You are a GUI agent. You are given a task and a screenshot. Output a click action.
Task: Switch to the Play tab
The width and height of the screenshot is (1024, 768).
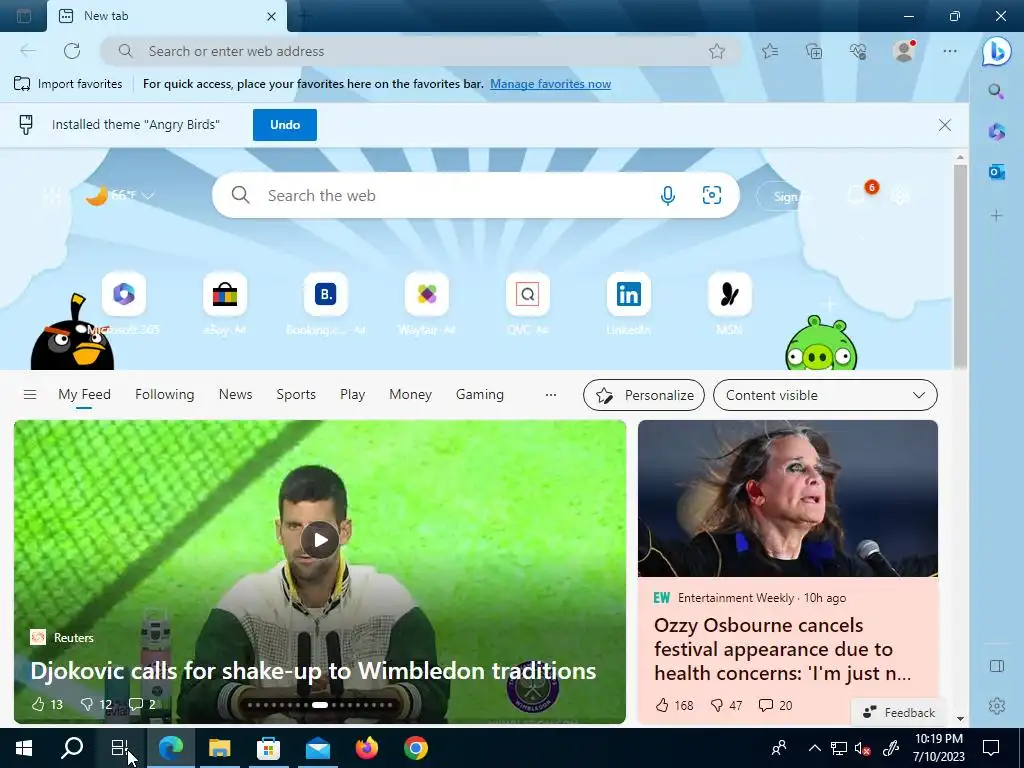(x=352, y=394)
